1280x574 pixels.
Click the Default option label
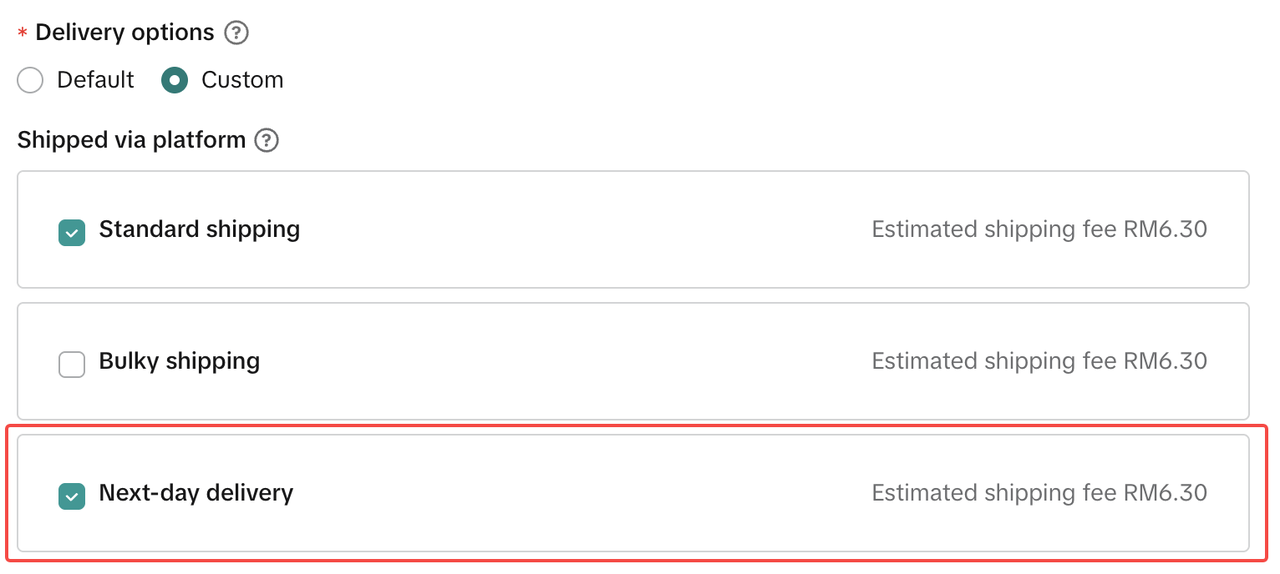[x=95, y=80]
